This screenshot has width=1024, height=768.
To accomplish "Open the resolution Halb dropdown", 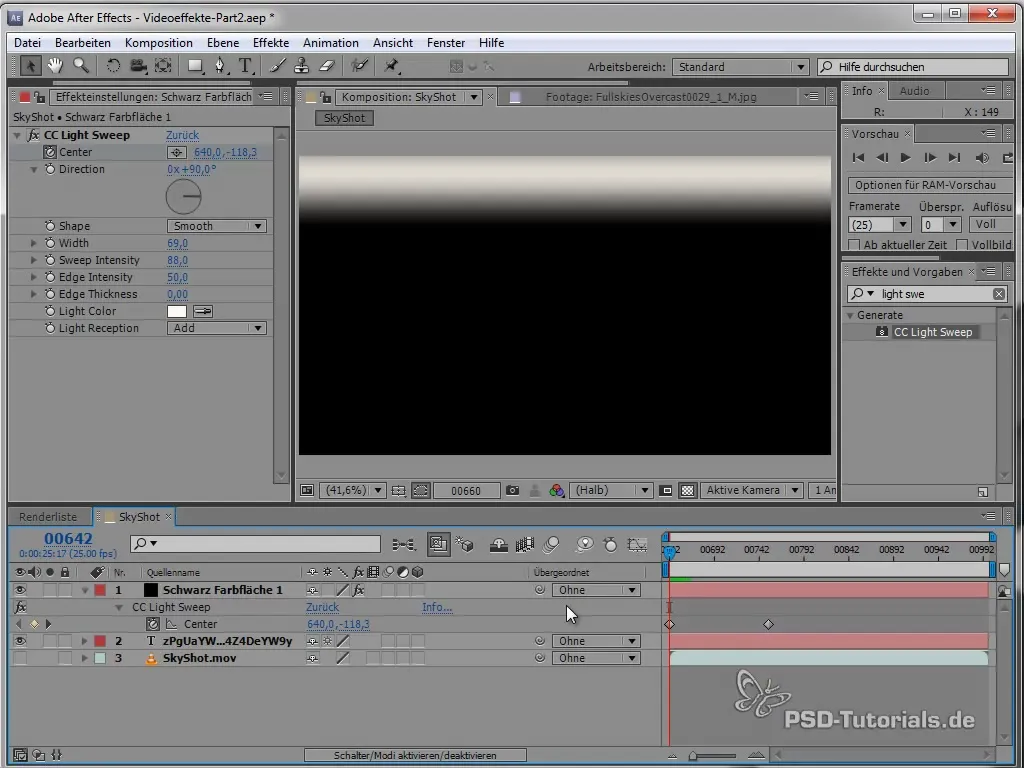I will 611,490.
